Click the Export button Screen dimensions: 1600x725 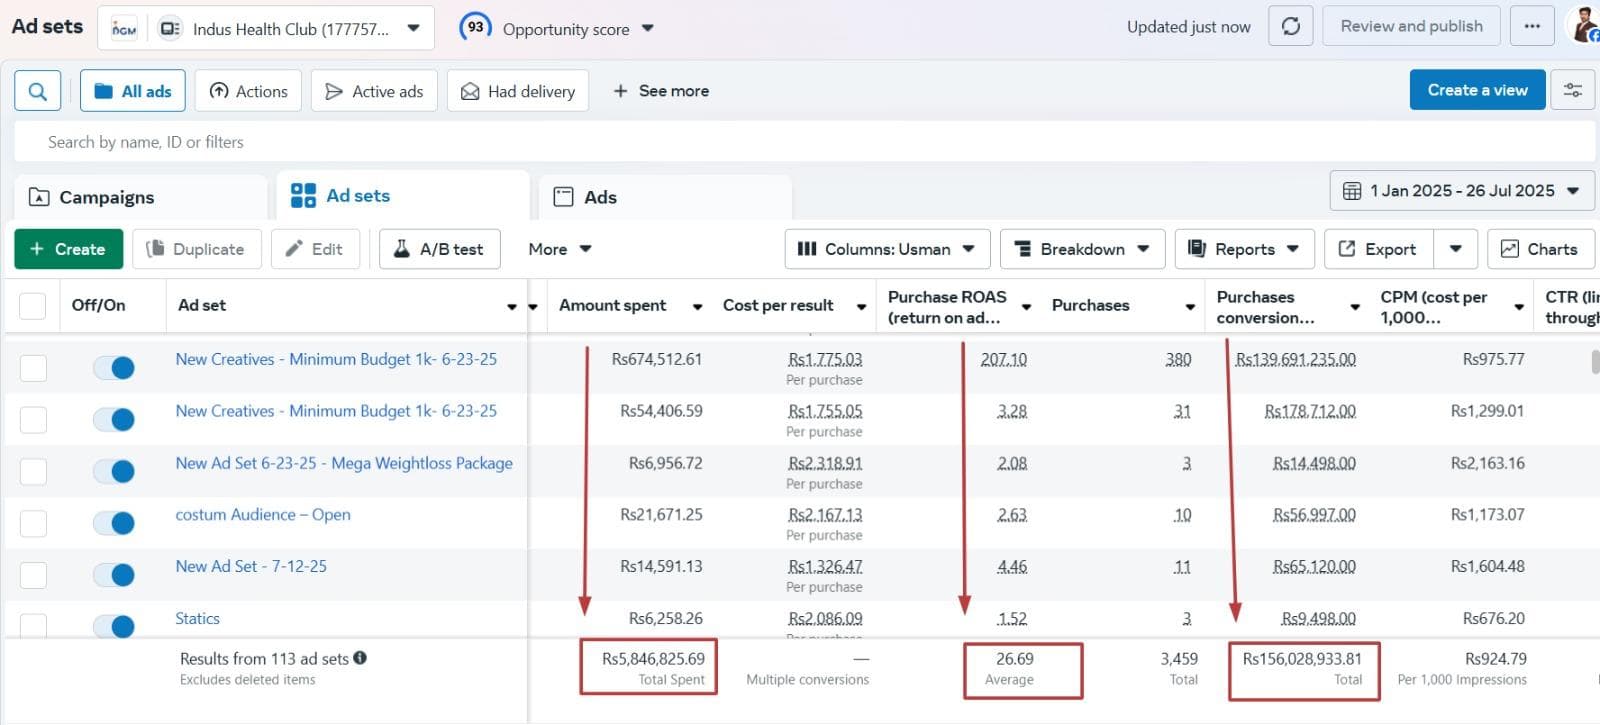(1378, 249)
